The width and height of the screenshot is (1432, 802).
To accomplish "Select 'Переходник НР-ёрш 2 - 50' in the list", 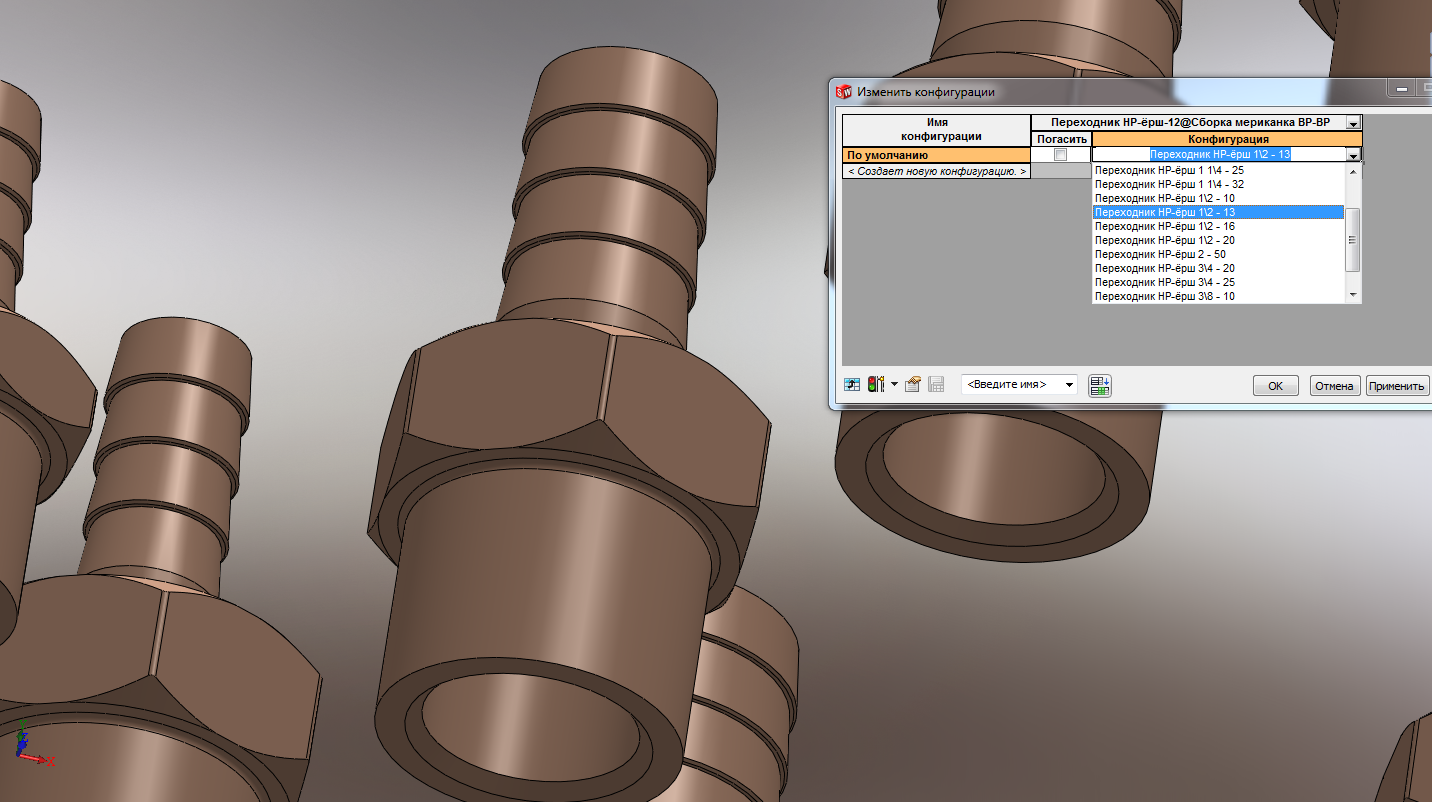I will click(x=1218, y=254).
